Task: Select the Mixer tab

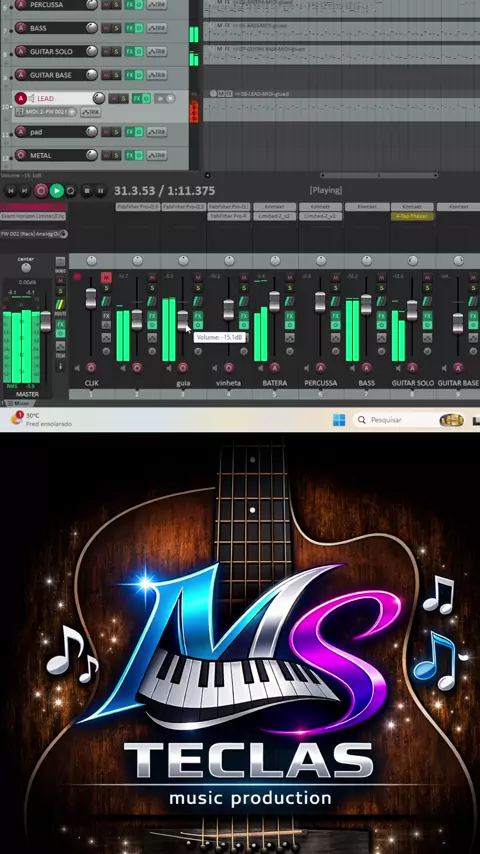Action: click(19, 404)
